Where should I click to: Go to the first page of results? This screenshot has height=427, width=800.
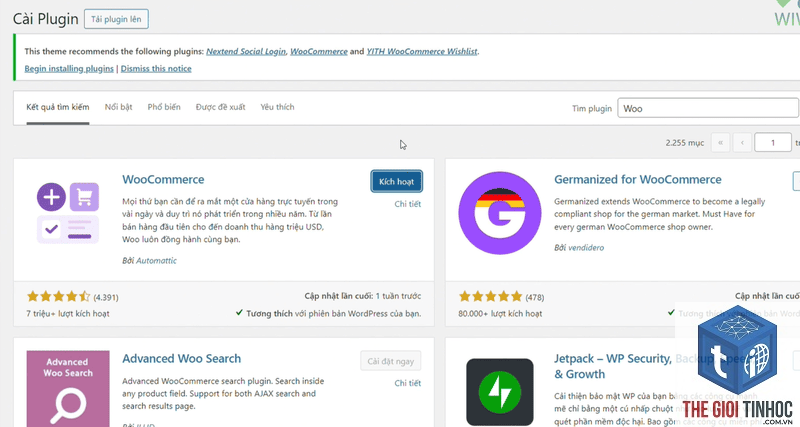720,142
